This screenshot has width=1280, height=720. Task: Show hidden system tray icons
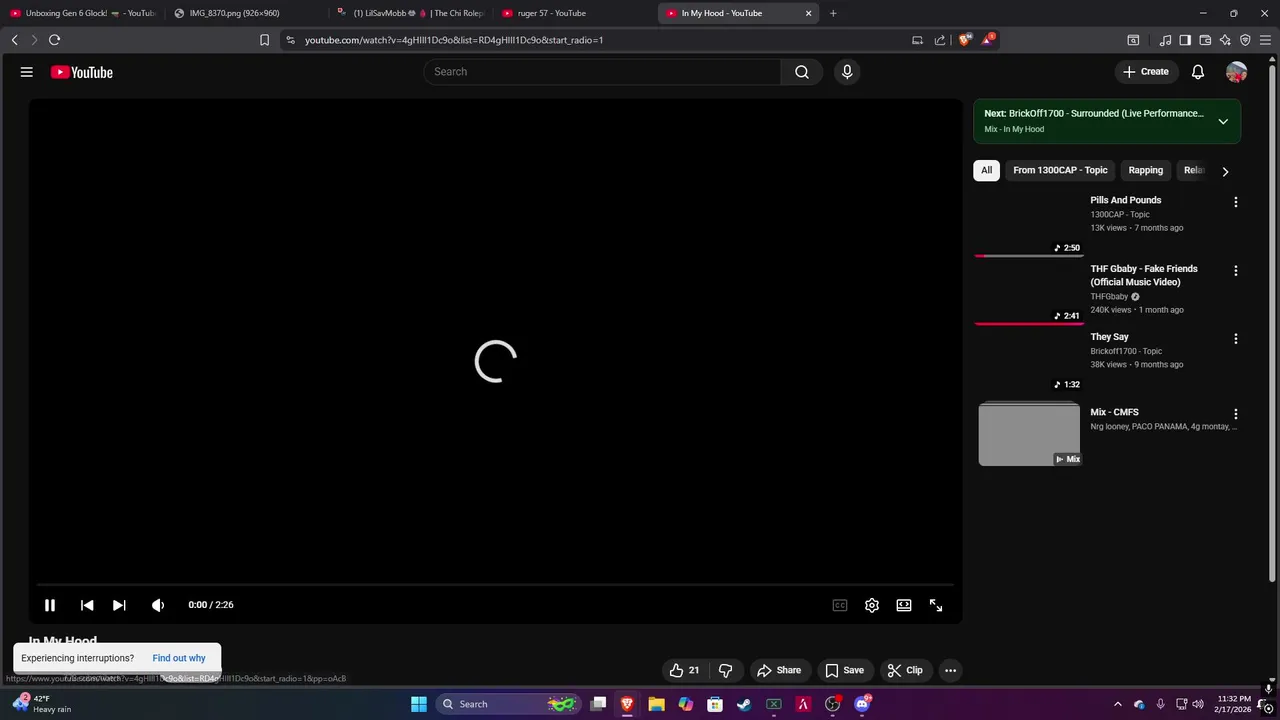tap(1118, 704)
